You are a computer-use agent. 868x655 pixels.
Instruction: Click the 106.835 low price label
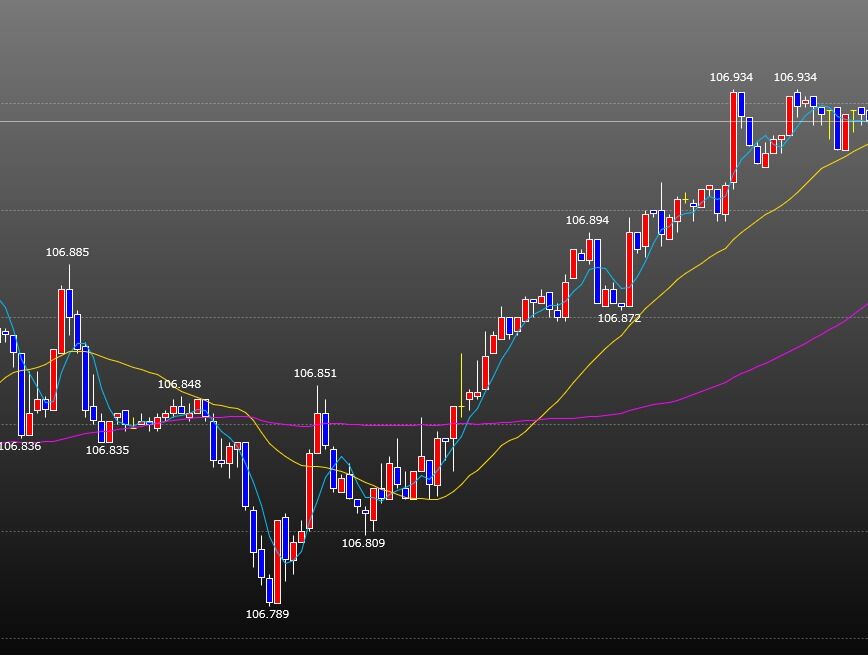pos(107,450)
